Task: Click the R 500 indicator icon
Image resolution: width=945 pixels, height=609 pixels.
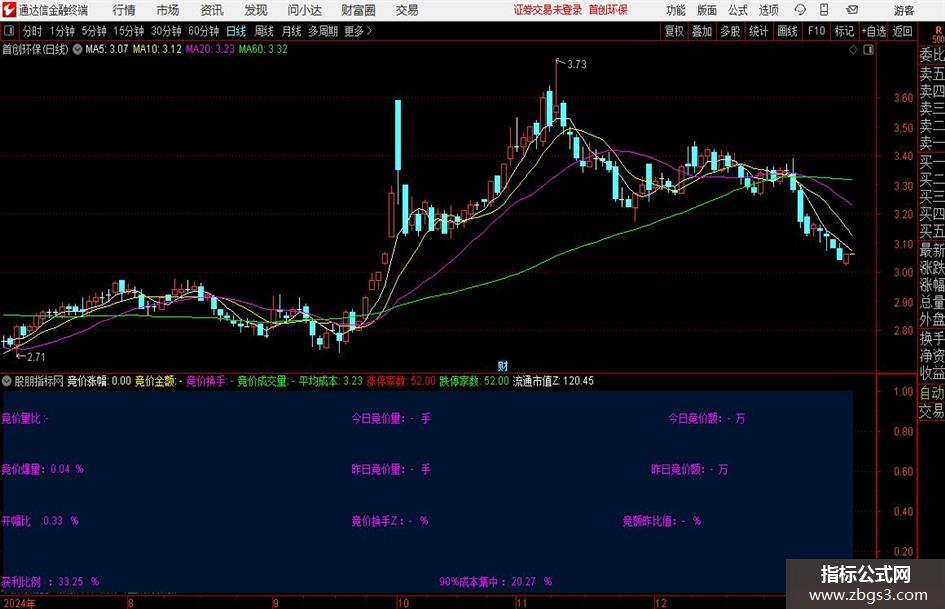Action: coord(938,35)
